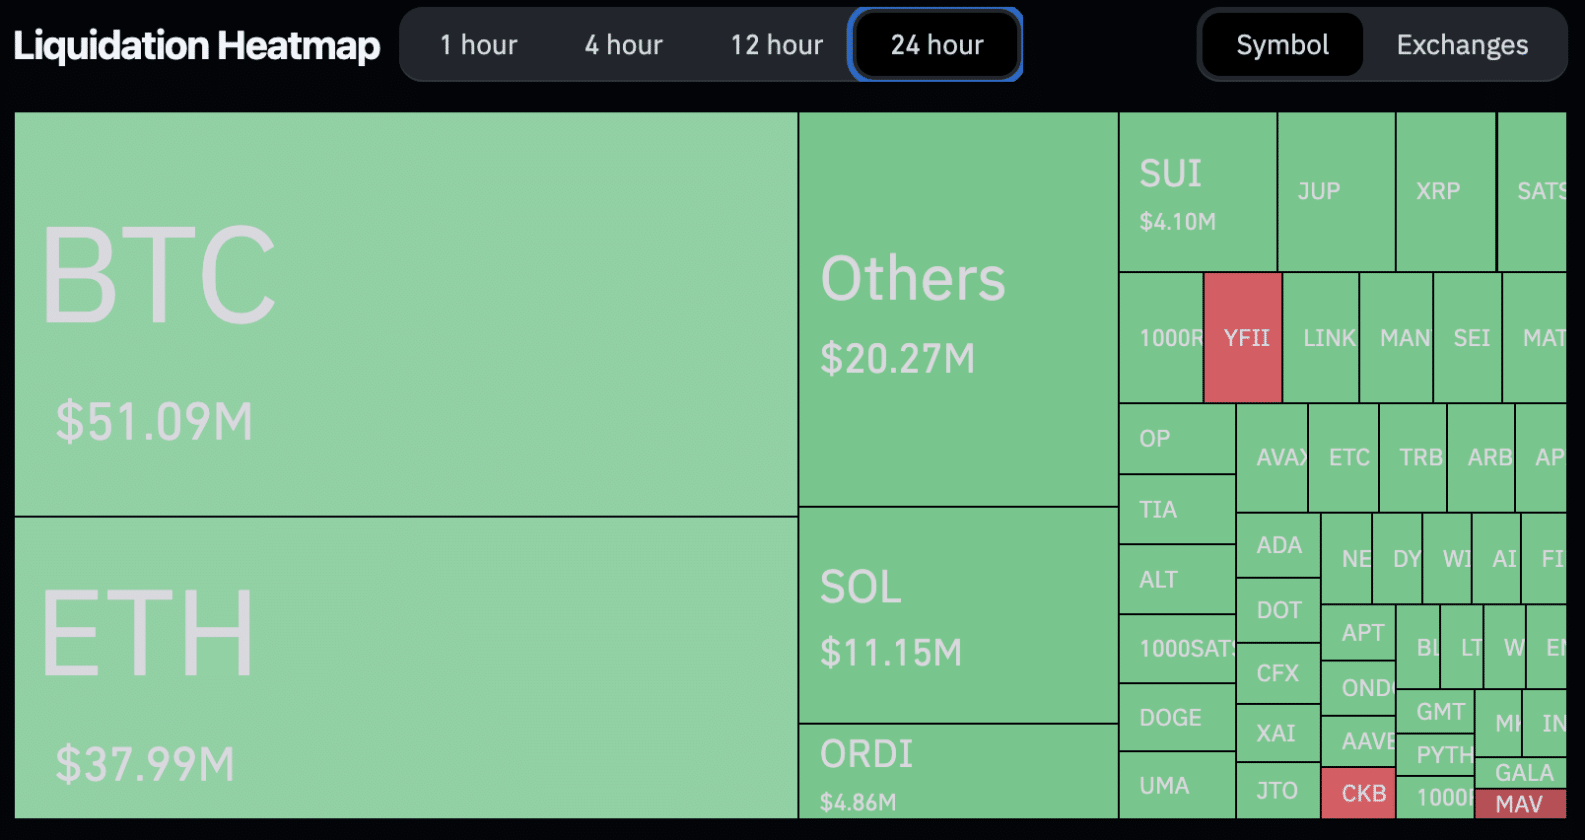Image resolution: width=1585 pixels, height=840 pixels.
Task: Click the DOT heatmap tile
Action: click(1278, 611)
